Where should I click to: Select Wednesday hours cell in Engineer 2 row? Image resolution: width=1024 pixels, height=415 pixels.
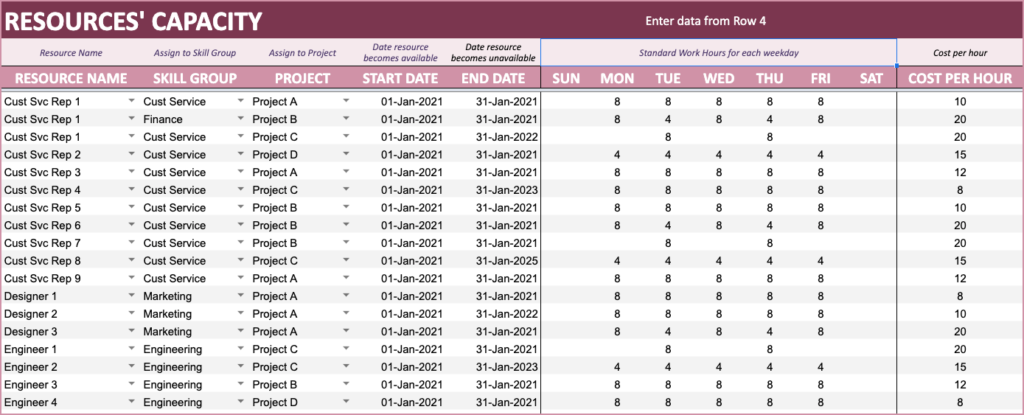pyautogui.click(x=719, y=366)
